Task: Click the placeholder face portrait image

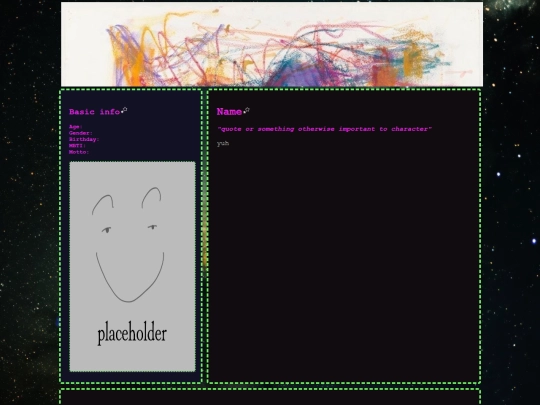Action: [133, 267]
